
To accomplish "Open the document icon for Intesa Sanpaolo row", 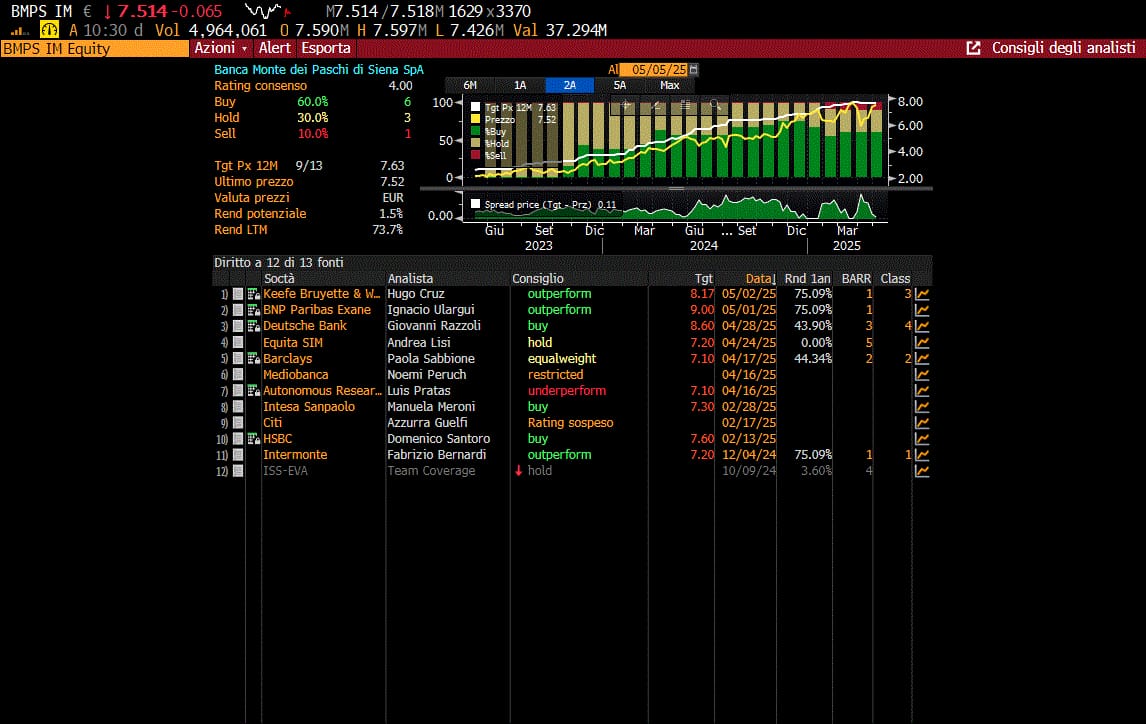I will (x=238, y=406).
